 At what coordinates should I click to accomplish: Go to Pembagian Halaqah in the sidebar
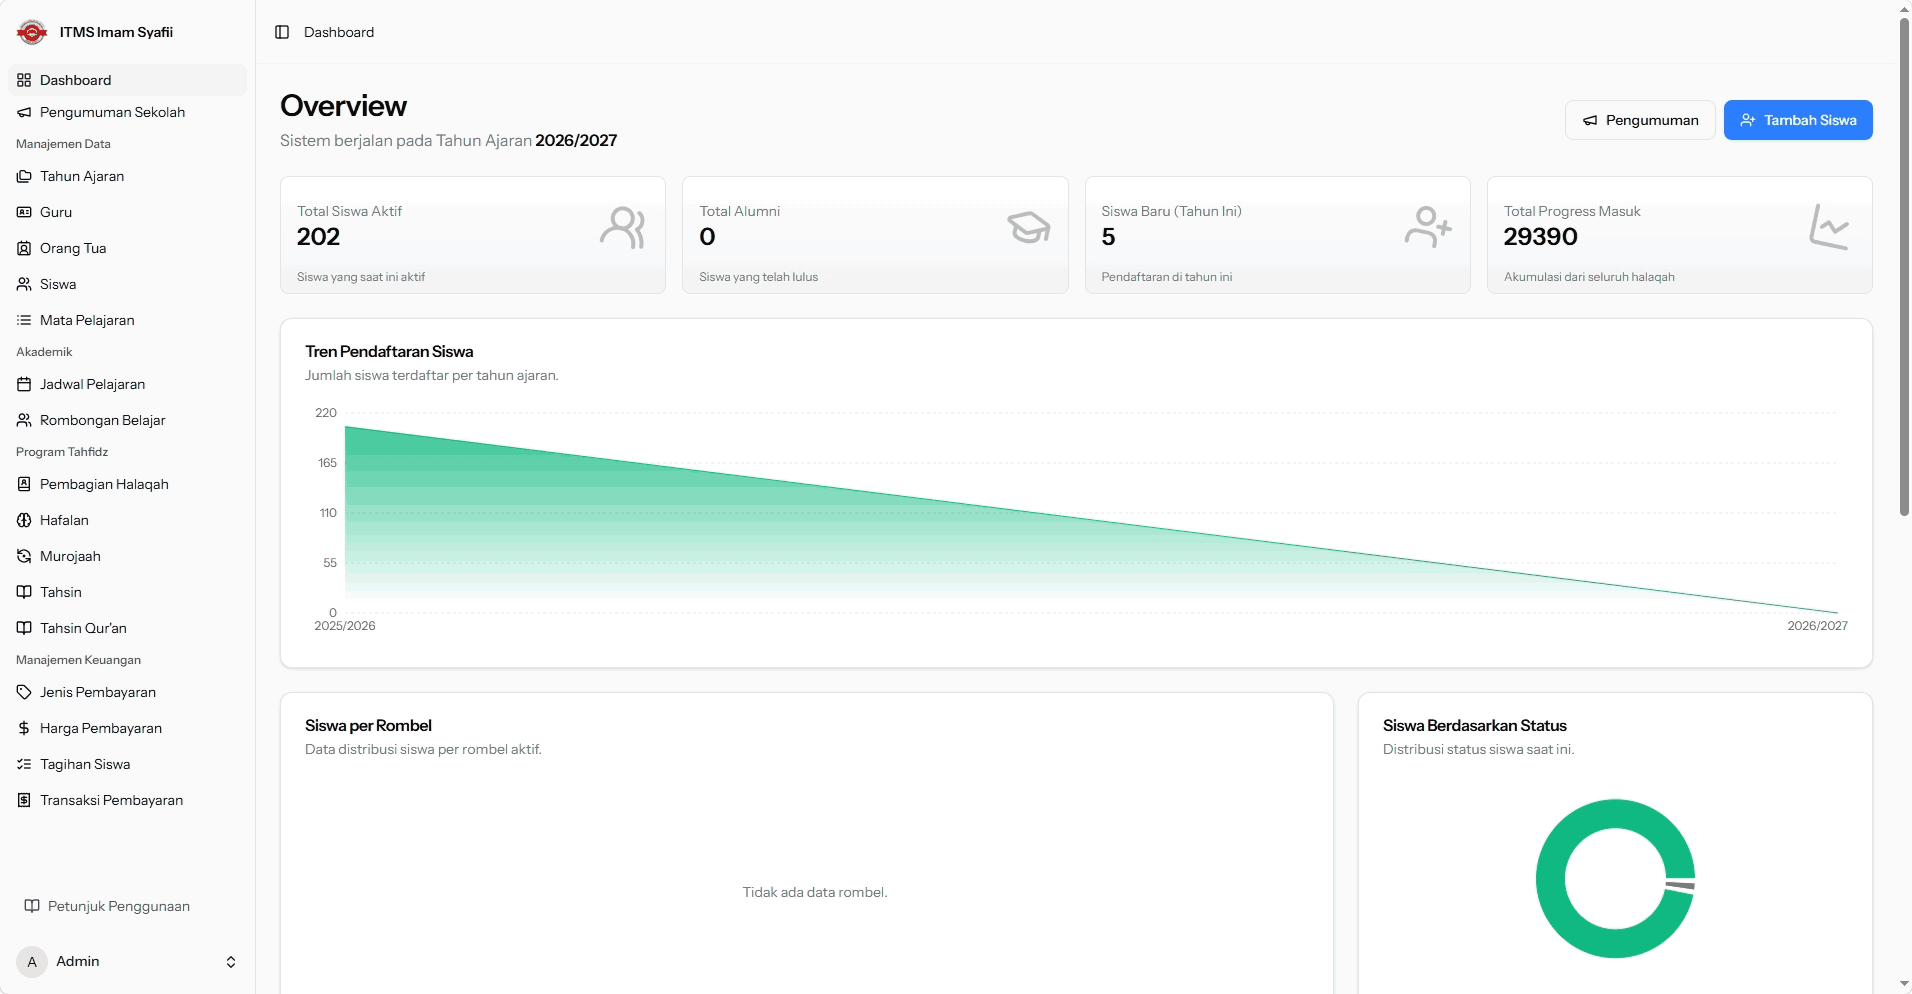pyautogui.click(x=127, y=484)
